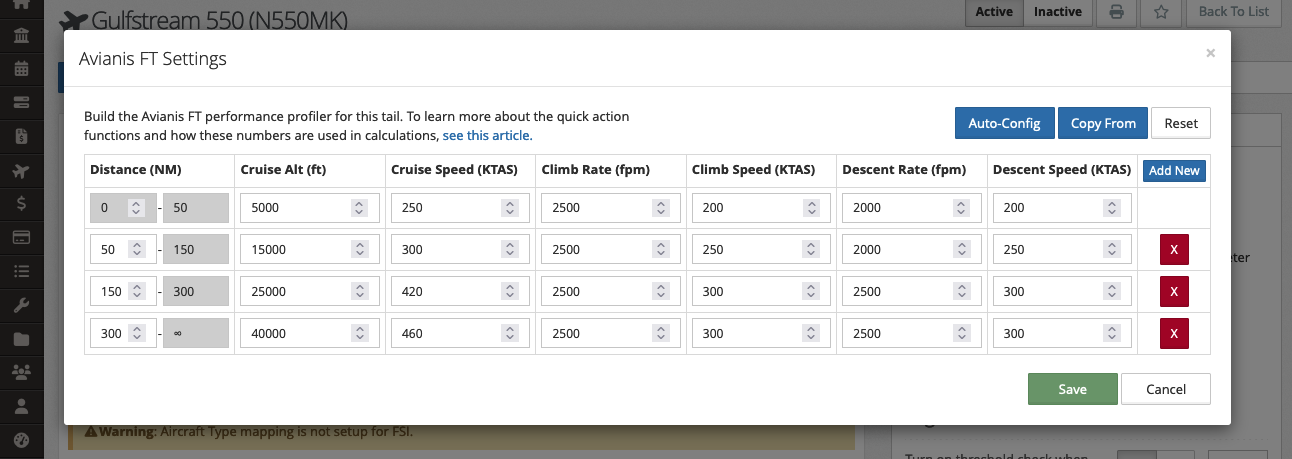Image resolution: width=1292 pixels, height=459 pixels.
Task: Click the Cruise Alt field with 40000
Action: [x=310, y=334]
